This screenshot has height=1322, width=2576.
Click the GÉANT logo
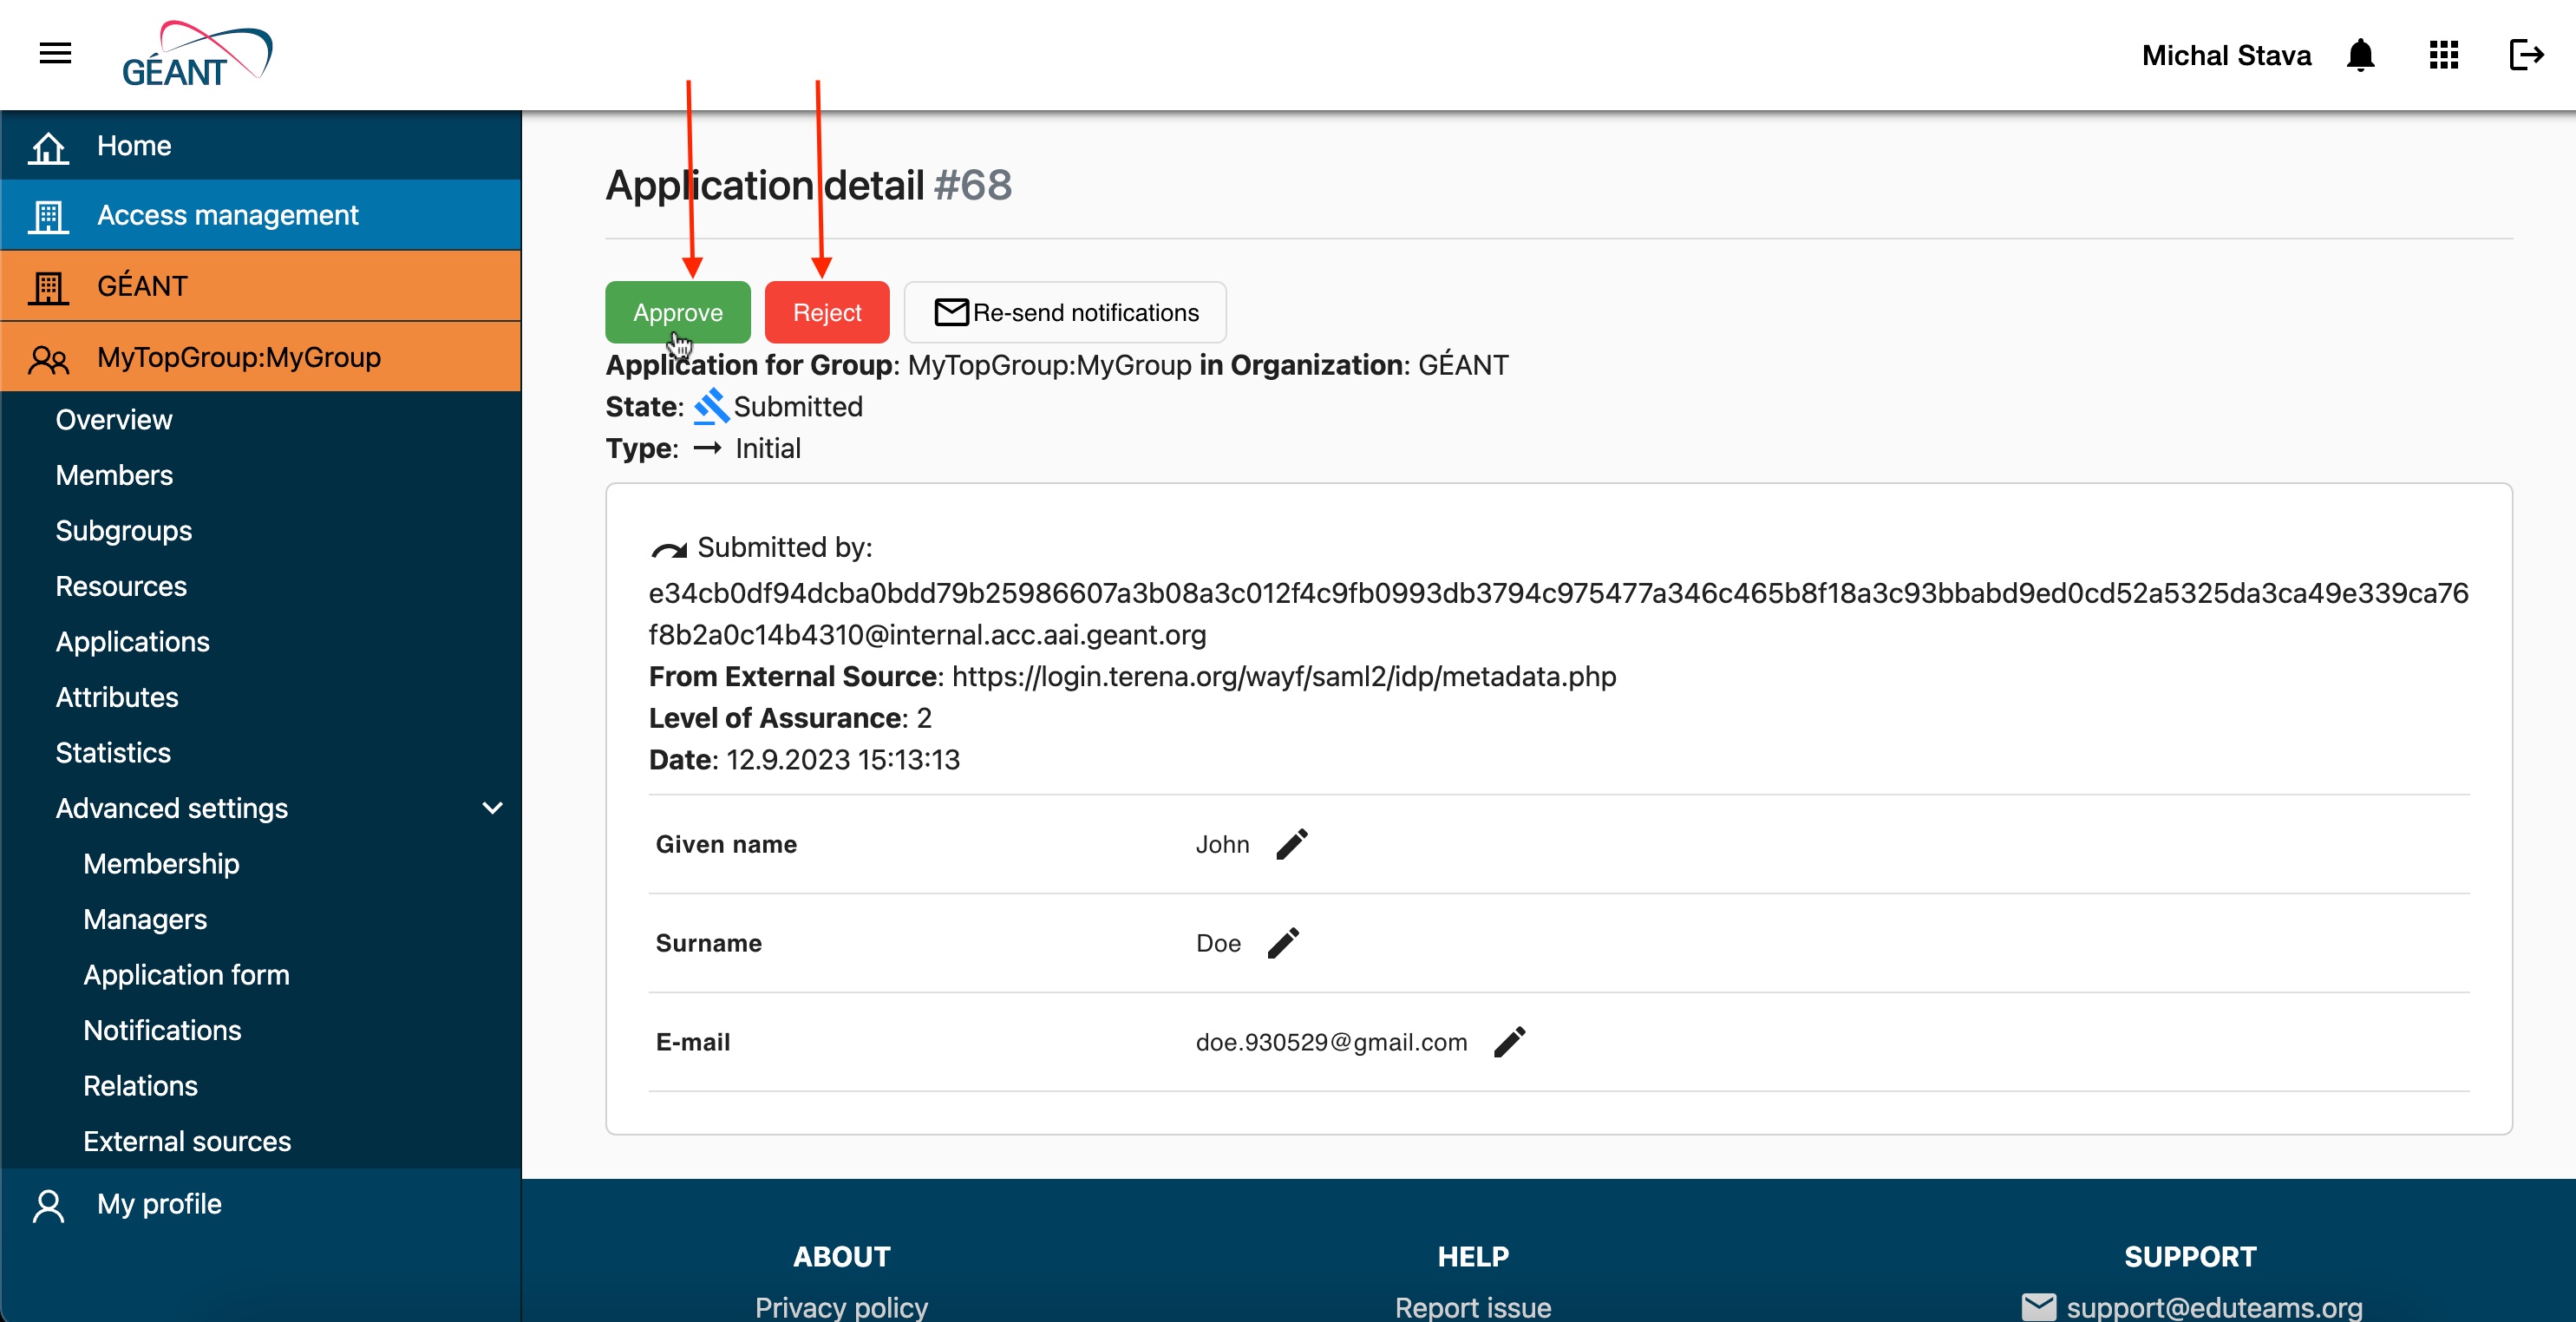coord(196,54)
